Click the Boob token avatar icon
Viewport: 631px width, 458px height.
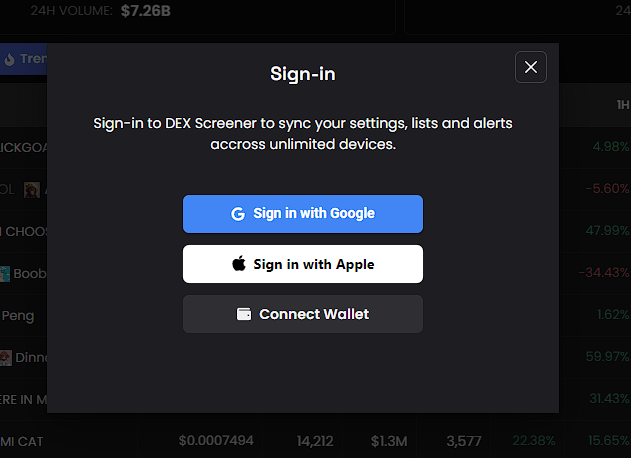tap(5, 273)
